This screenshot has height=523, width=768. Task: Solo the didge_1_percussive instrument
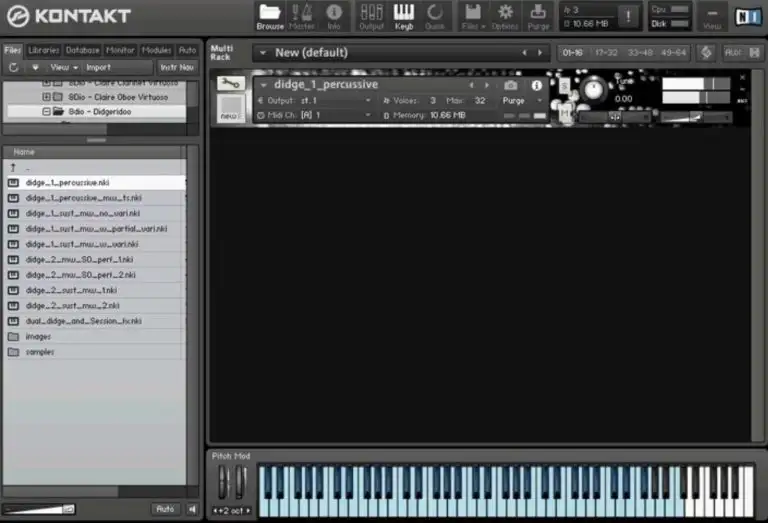tap(564, 87)
